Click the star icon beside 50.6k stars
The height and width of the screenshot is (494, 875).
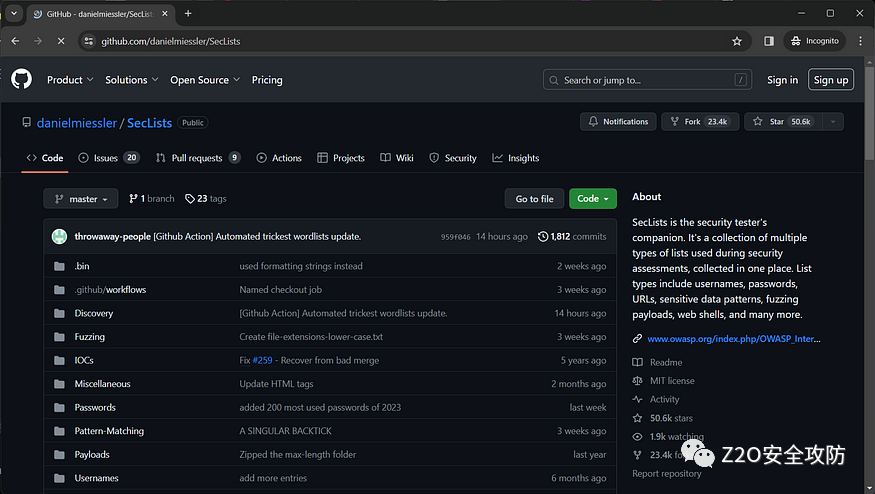637,418
